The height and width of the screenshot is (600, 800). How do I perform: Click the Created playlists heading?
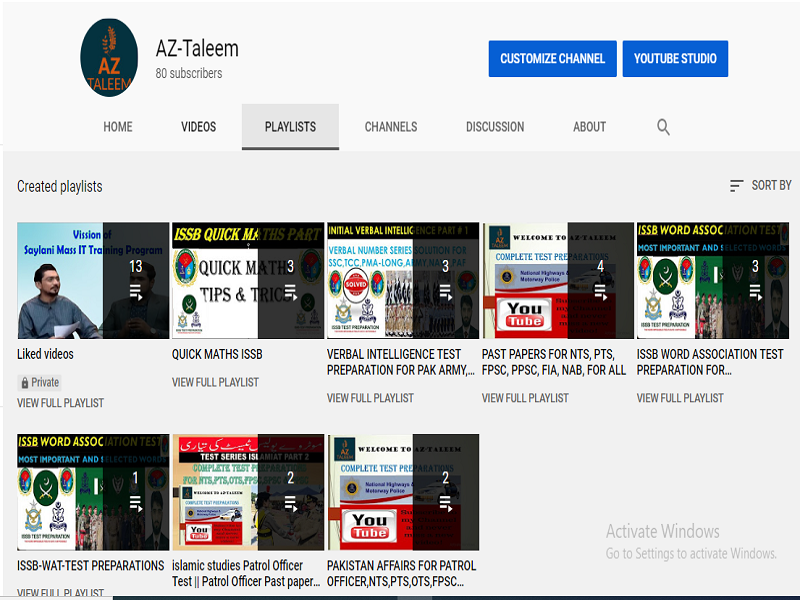point(60,187)
